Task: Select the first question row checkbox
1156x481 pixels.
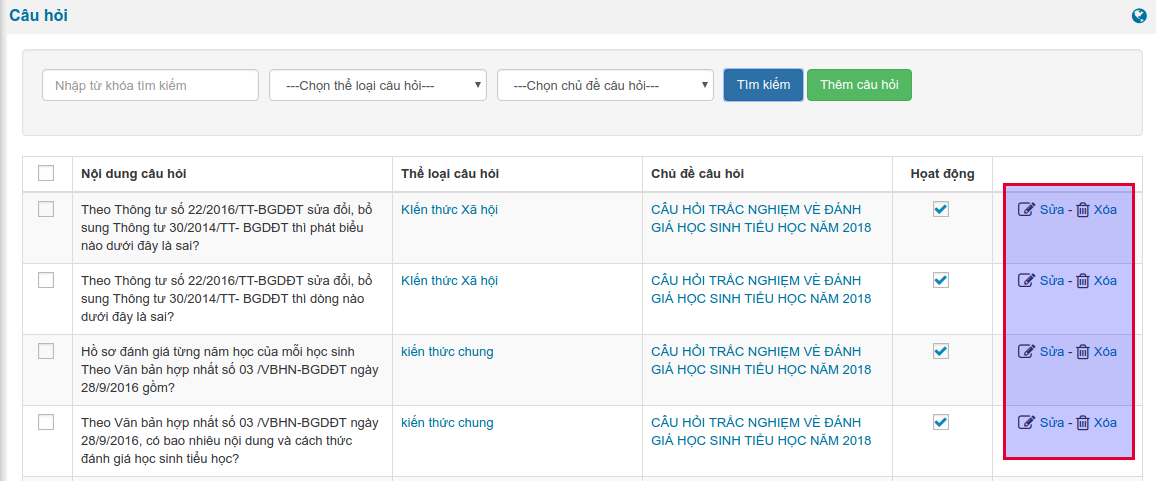Action: tap(46, 210)
